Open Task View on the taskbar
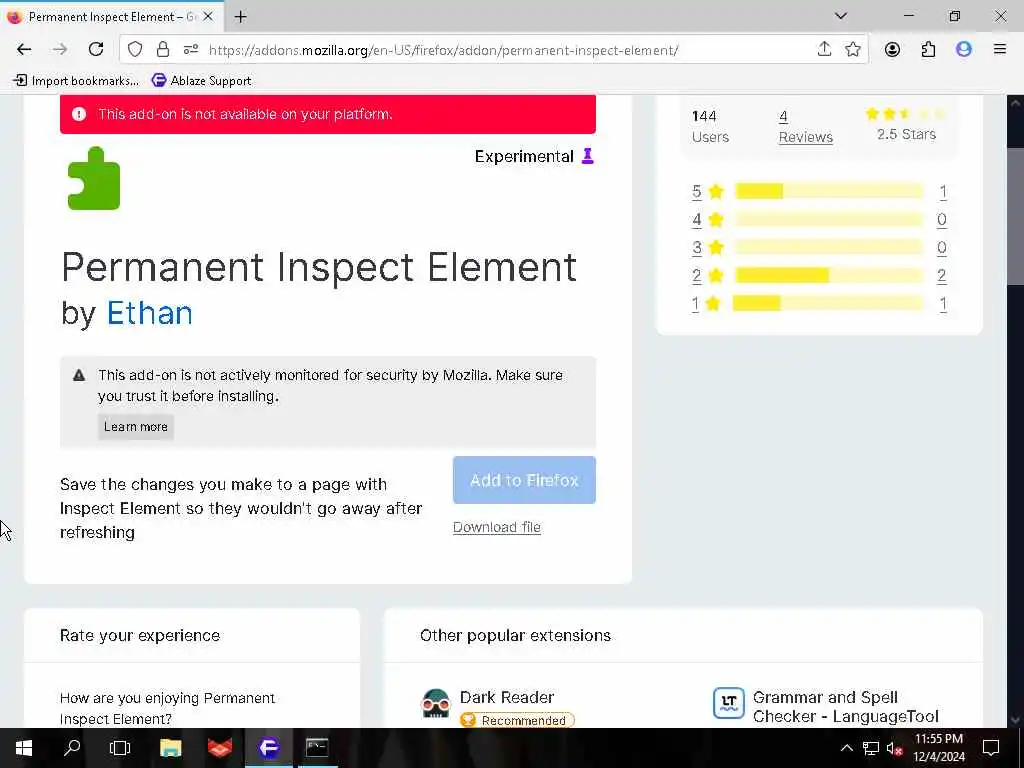The image size is (1024, 768). (120, 748)
